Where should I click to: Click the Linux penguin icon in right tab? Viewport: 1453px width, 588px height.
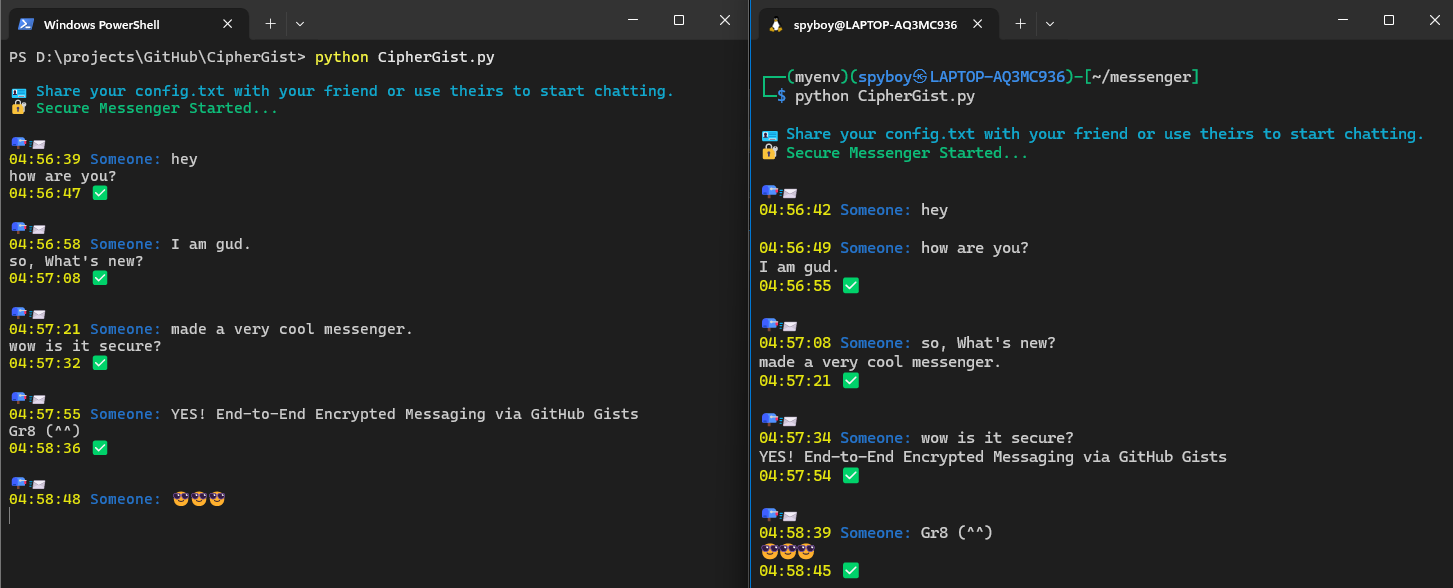[x=775, y=24]
